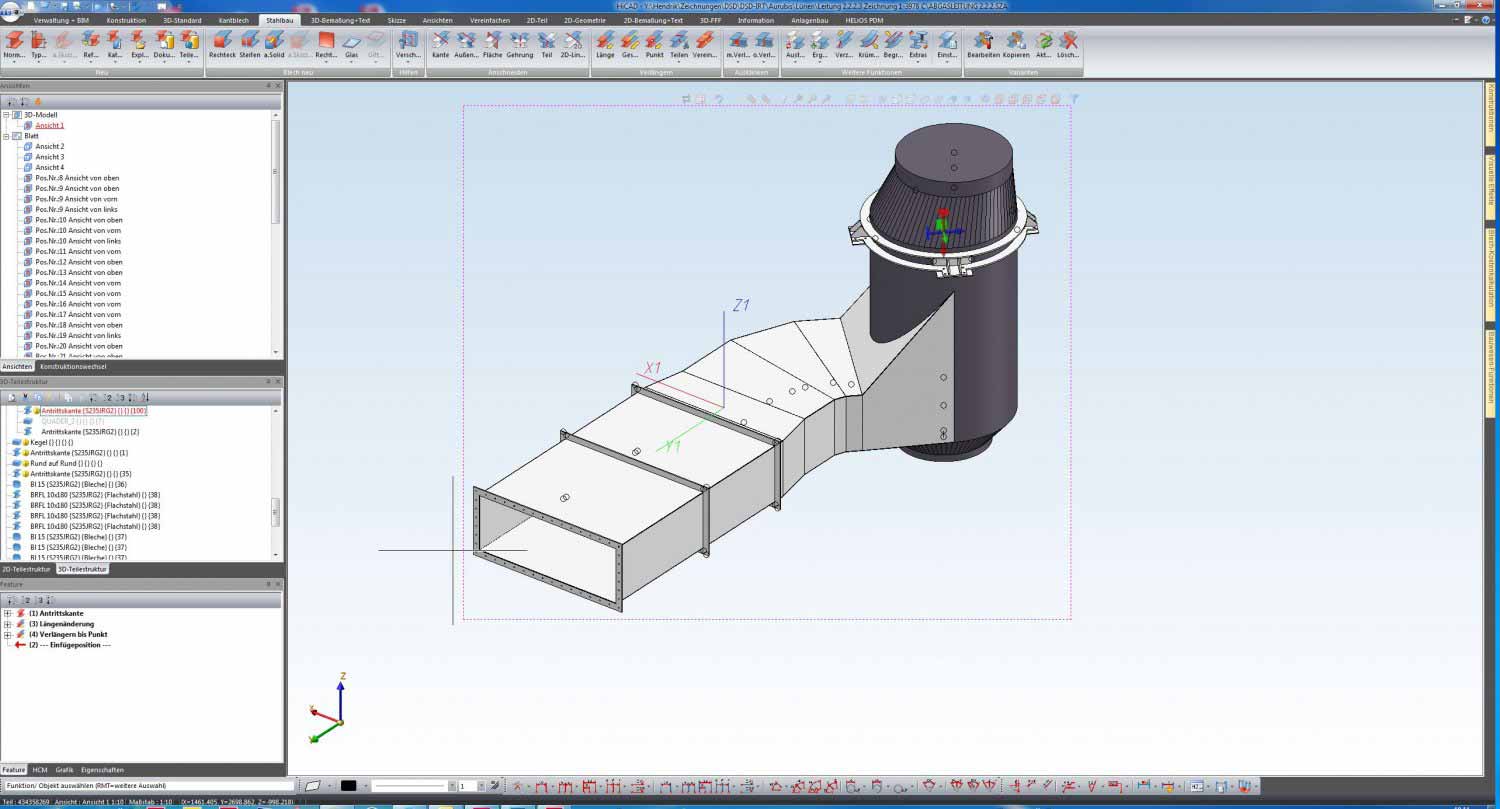Select the Verz... function
The height and width of the screenshot is (809, 1500).
tap(844, 44)
